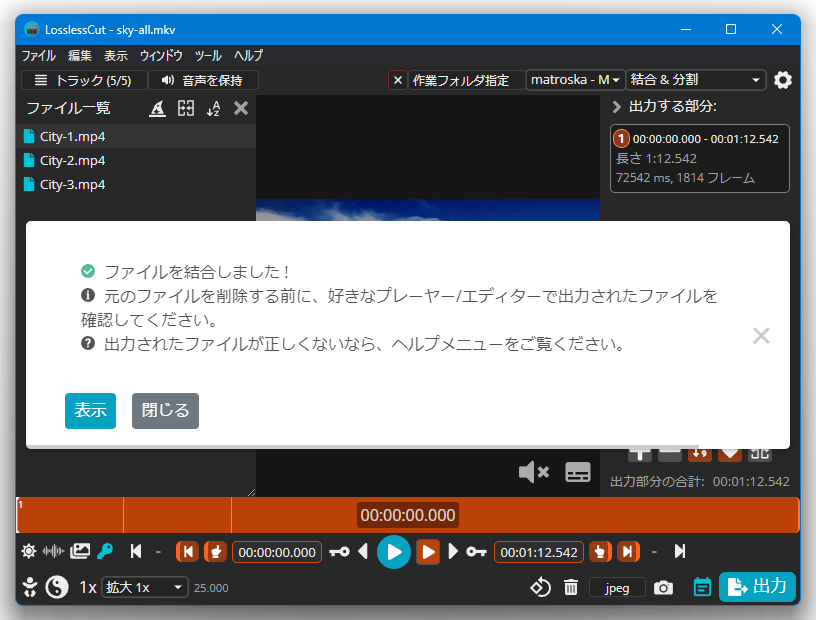The image size is (816, 620).
Task: Open the ファイル menu
Action: click(39, 55)
